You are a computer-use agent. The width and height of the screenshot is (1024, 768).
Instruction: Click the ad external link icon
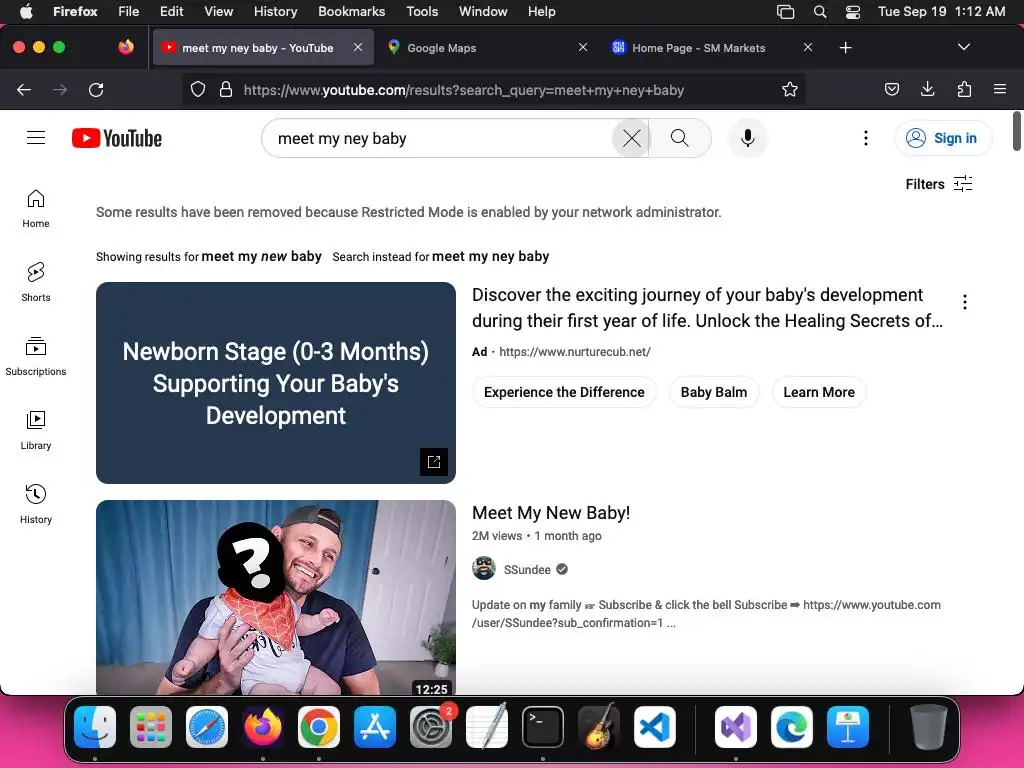[x=434, y=462]
